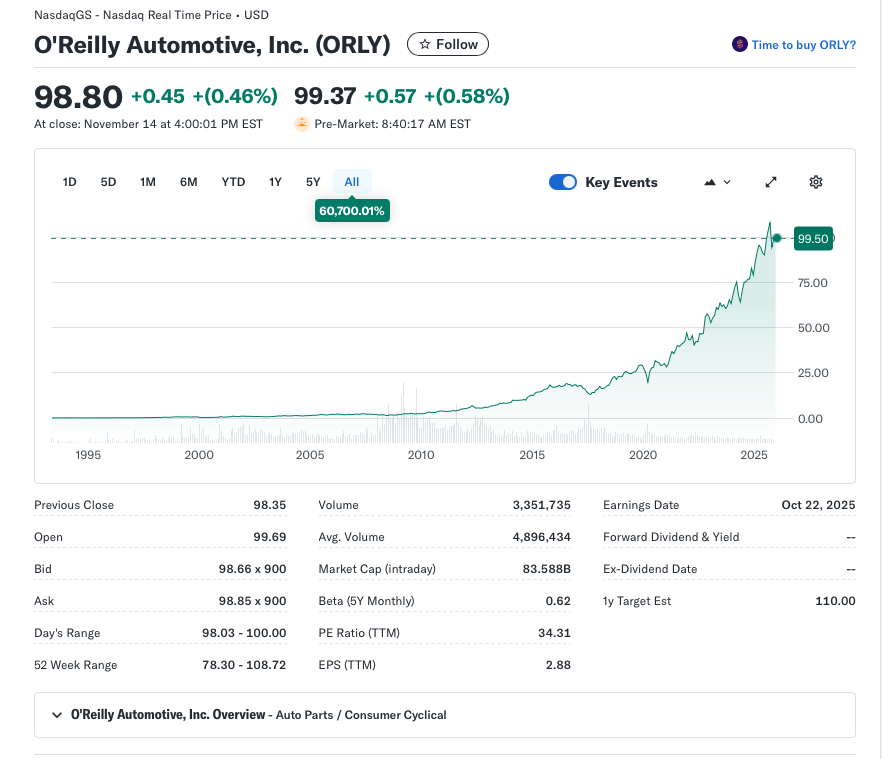Select the All time range
The image size is (882, 759).
[352, 182]
